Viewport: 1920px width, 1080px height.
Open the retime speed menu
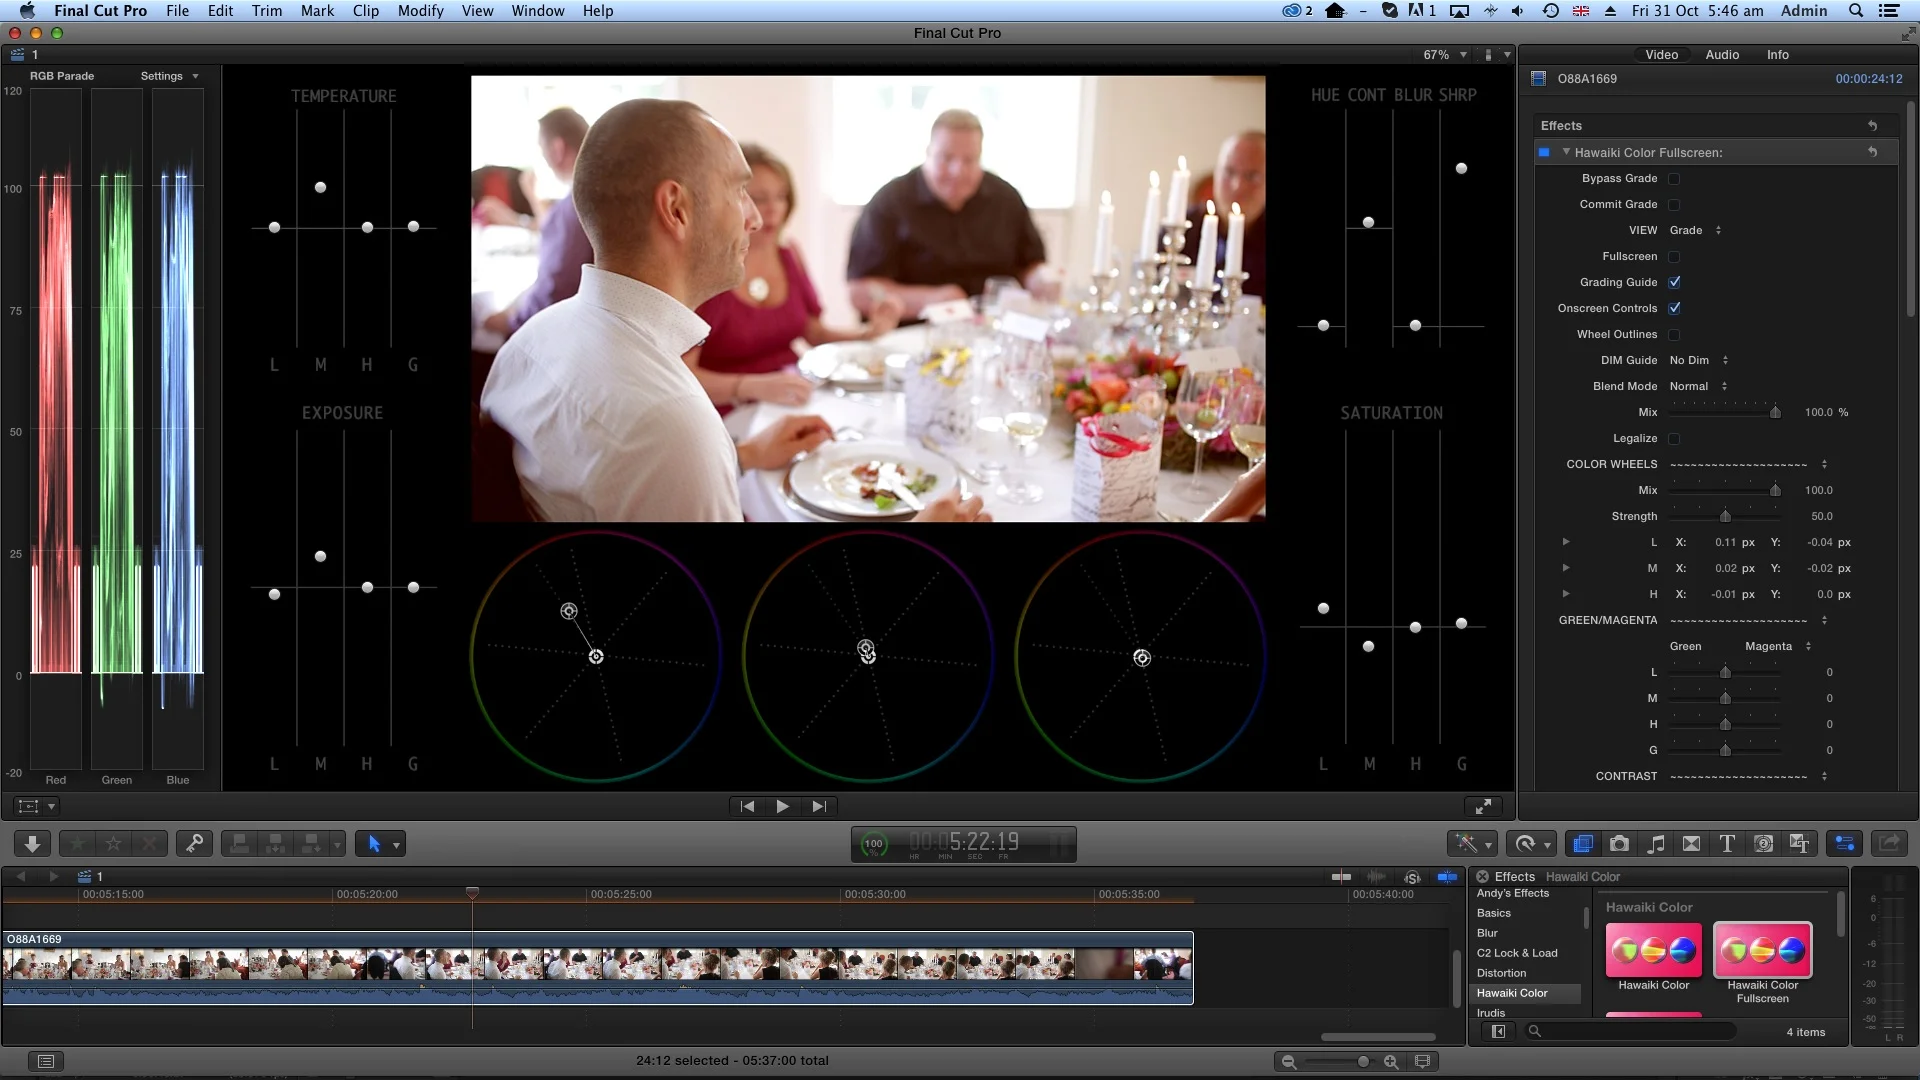[x=1531, y=844]
